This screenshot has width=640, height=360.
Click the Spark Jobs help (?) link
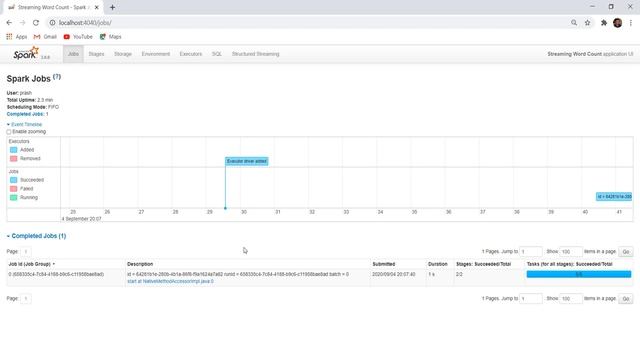click(57, 77)
